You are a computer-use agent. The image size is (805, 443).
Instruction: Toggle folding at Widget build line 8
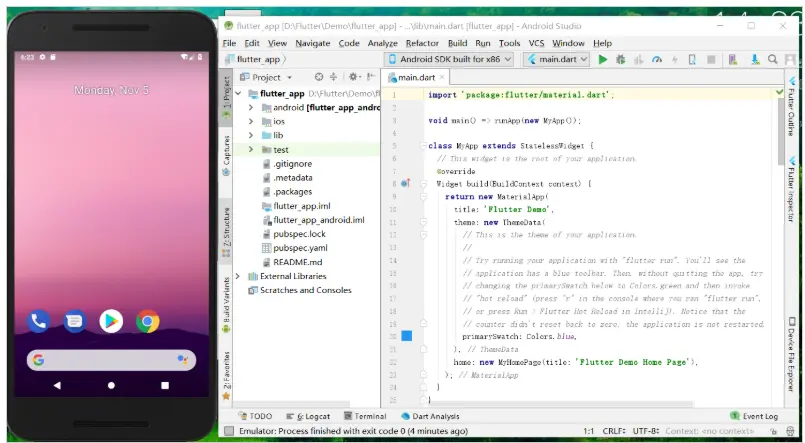click(423, 184)
